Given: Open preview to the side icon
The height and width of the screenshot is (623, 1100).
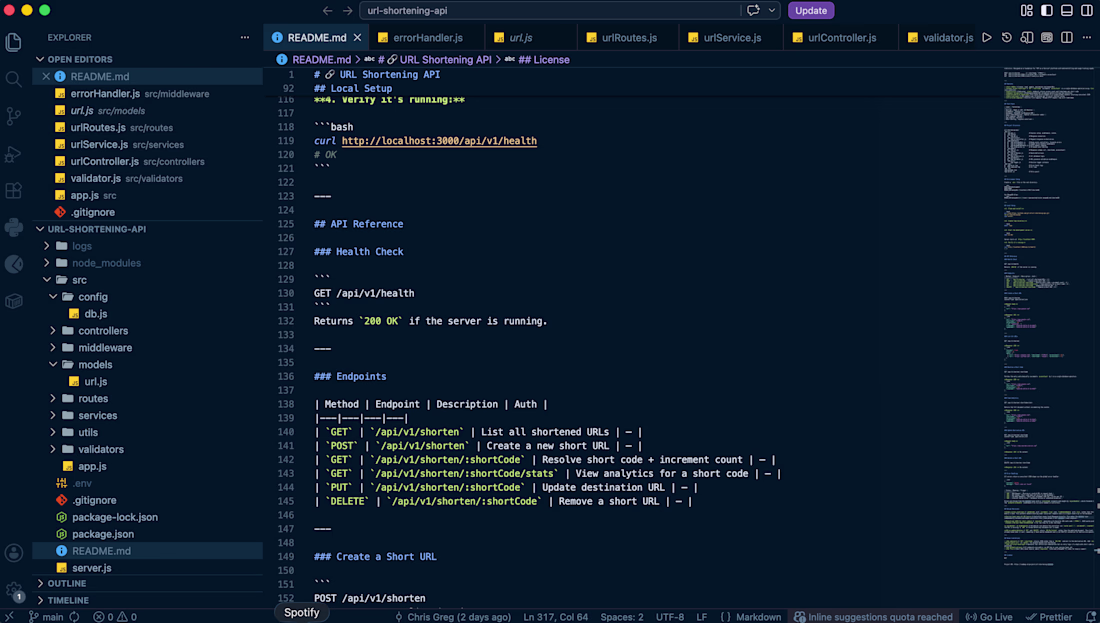Looking at the screenshot, I should click(1027, 38).
